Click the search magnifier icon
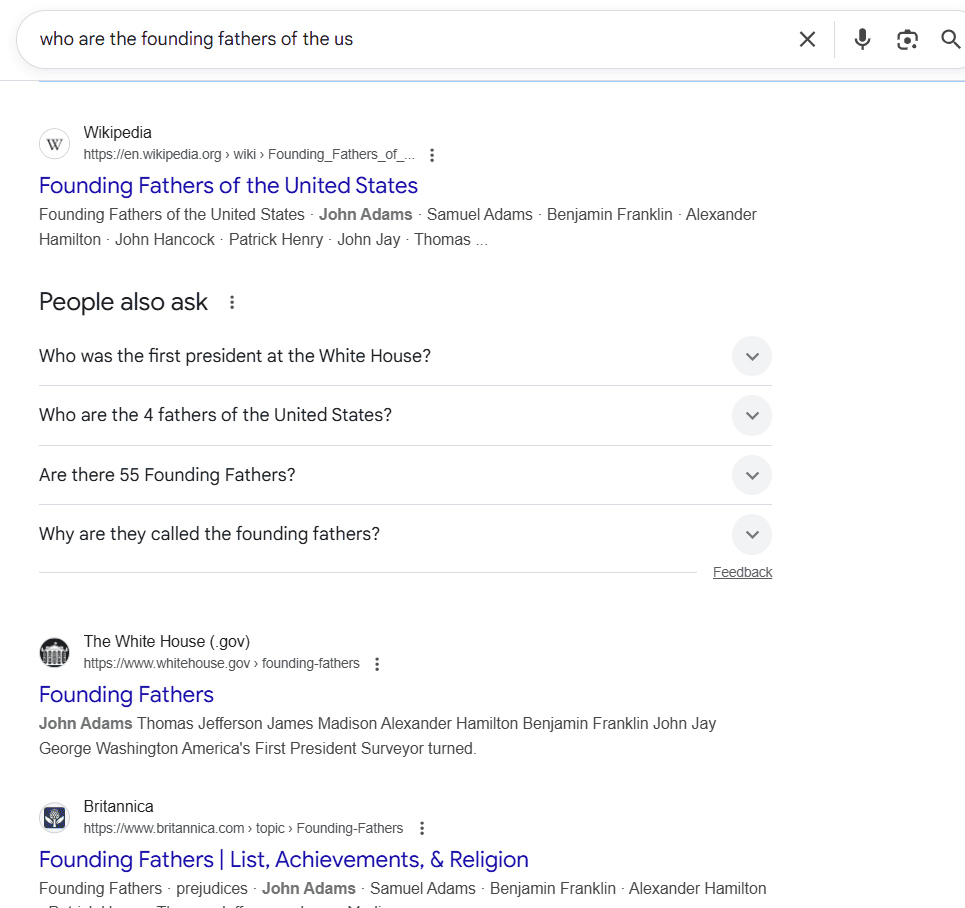The image size is (965, 908). [x=950, y=39]
